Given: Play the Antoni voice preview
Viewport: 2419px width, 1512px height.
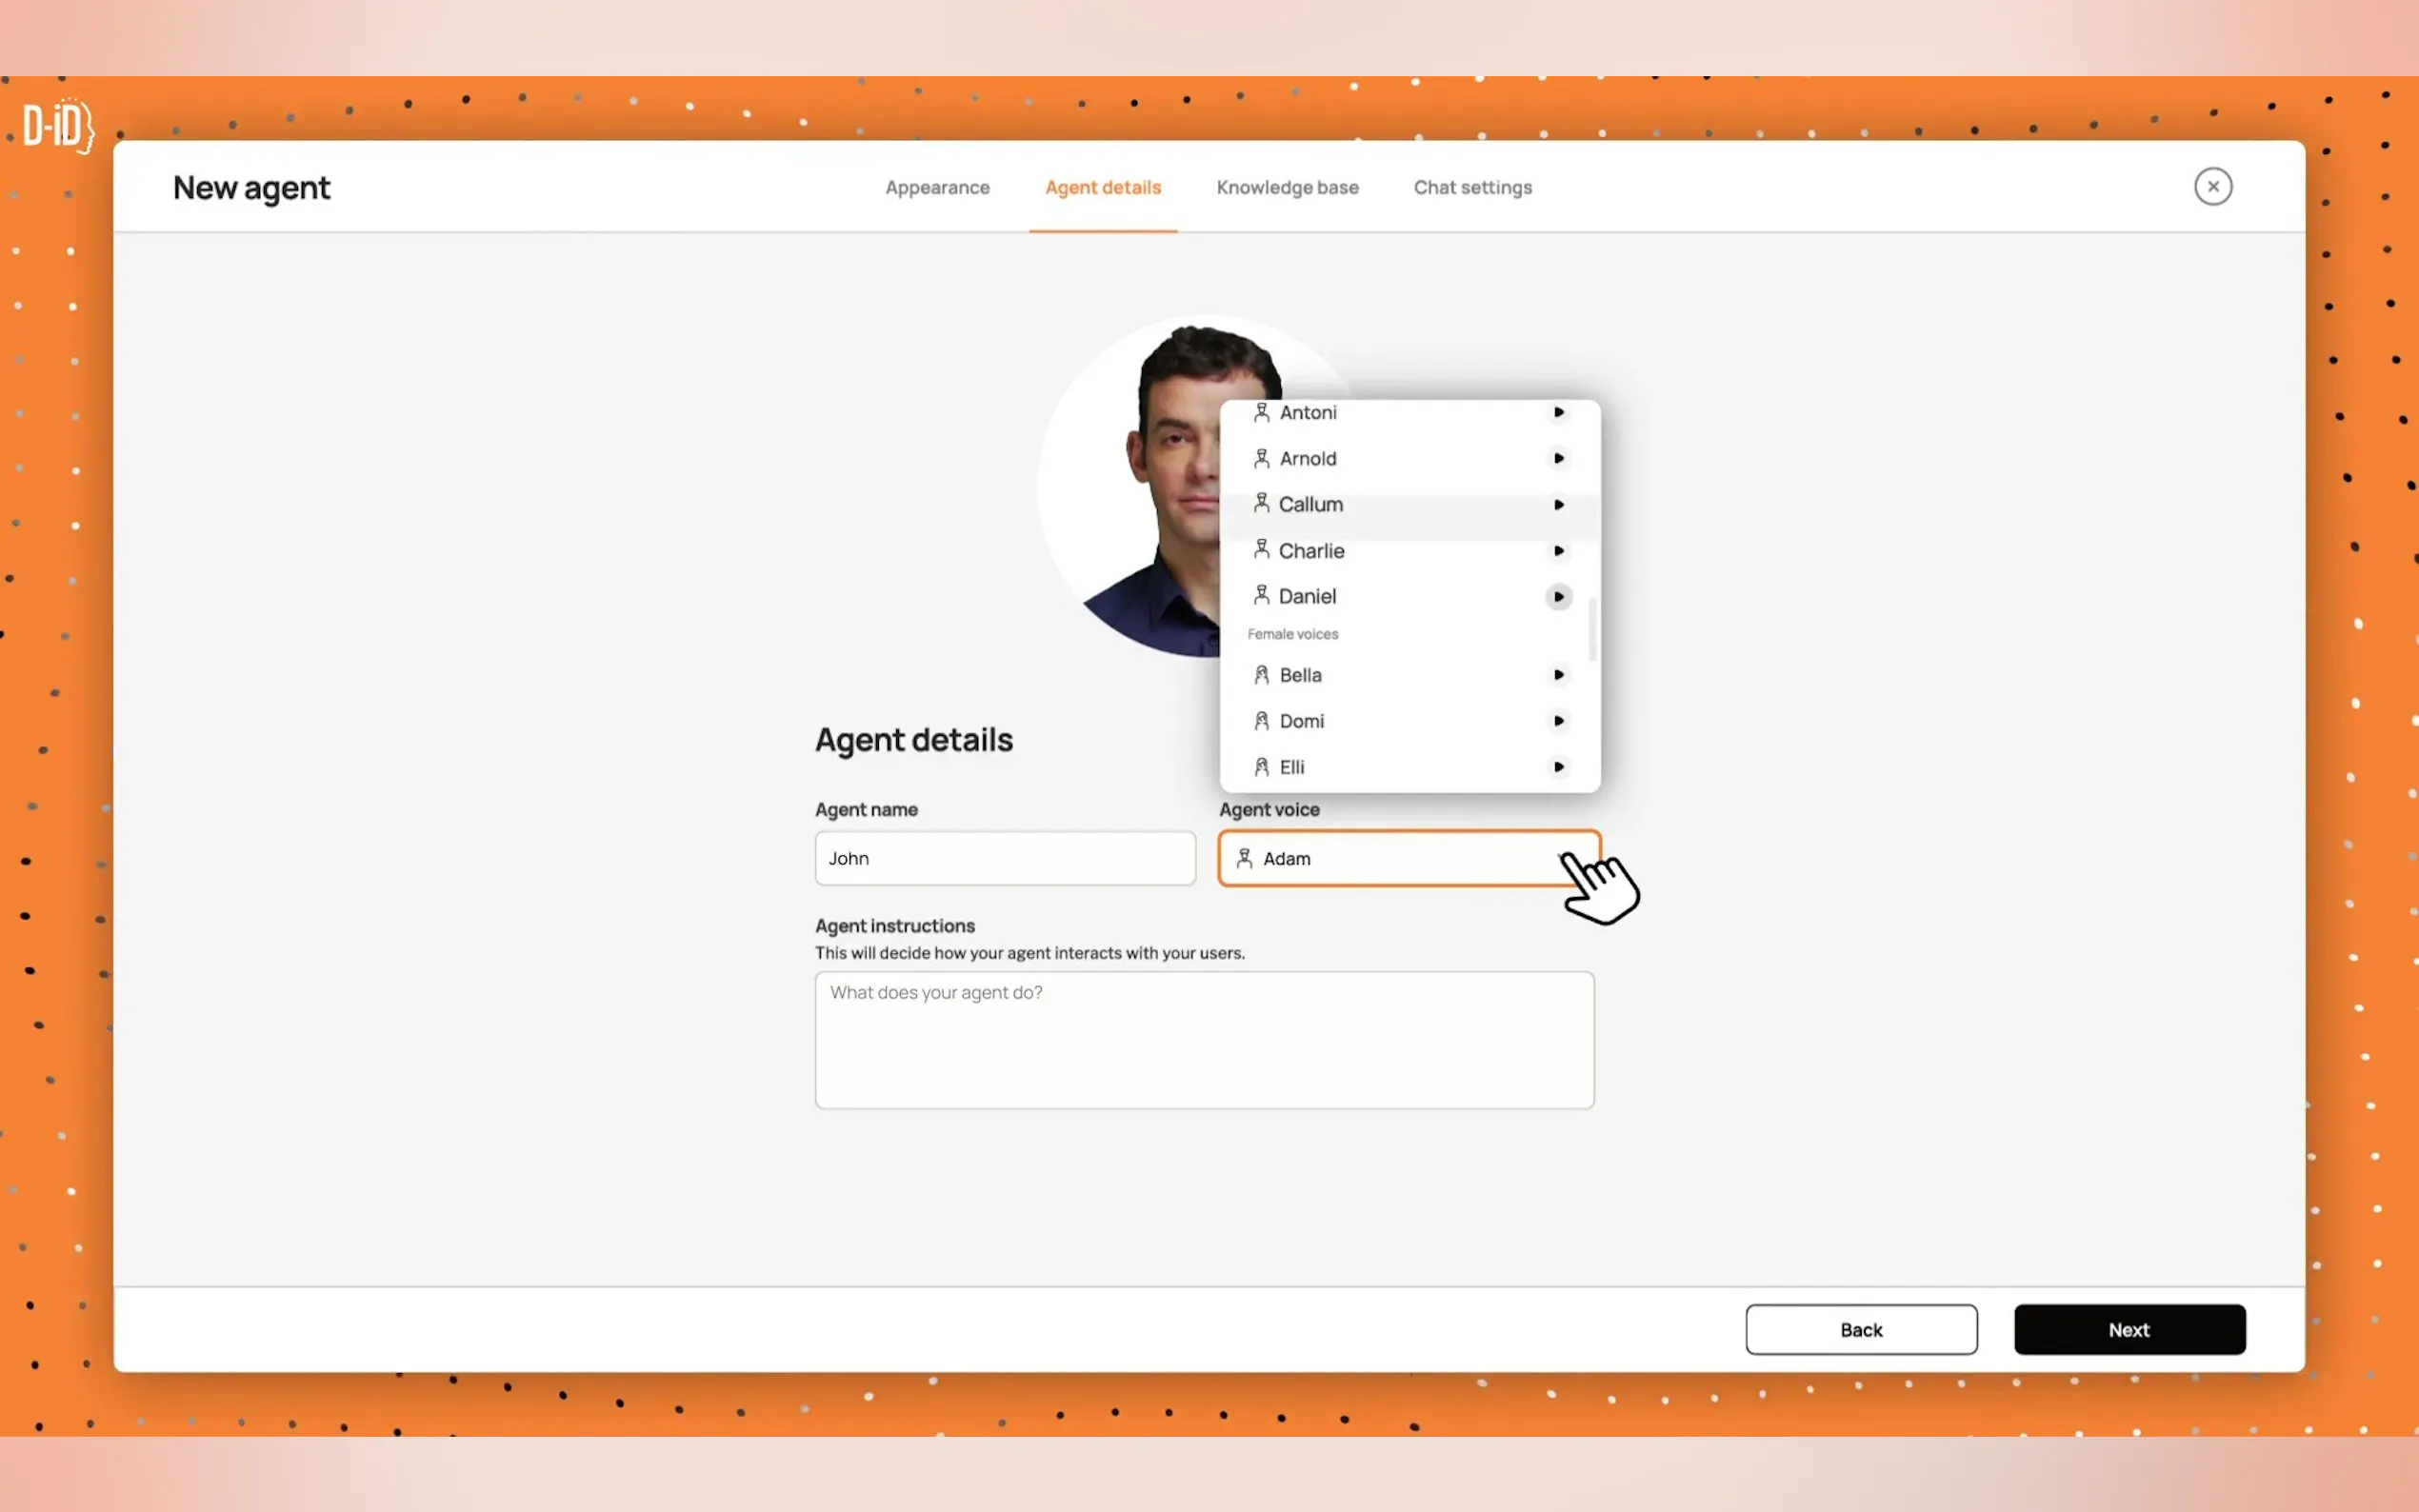Looking at the screenshot, I should [1558, 412].
